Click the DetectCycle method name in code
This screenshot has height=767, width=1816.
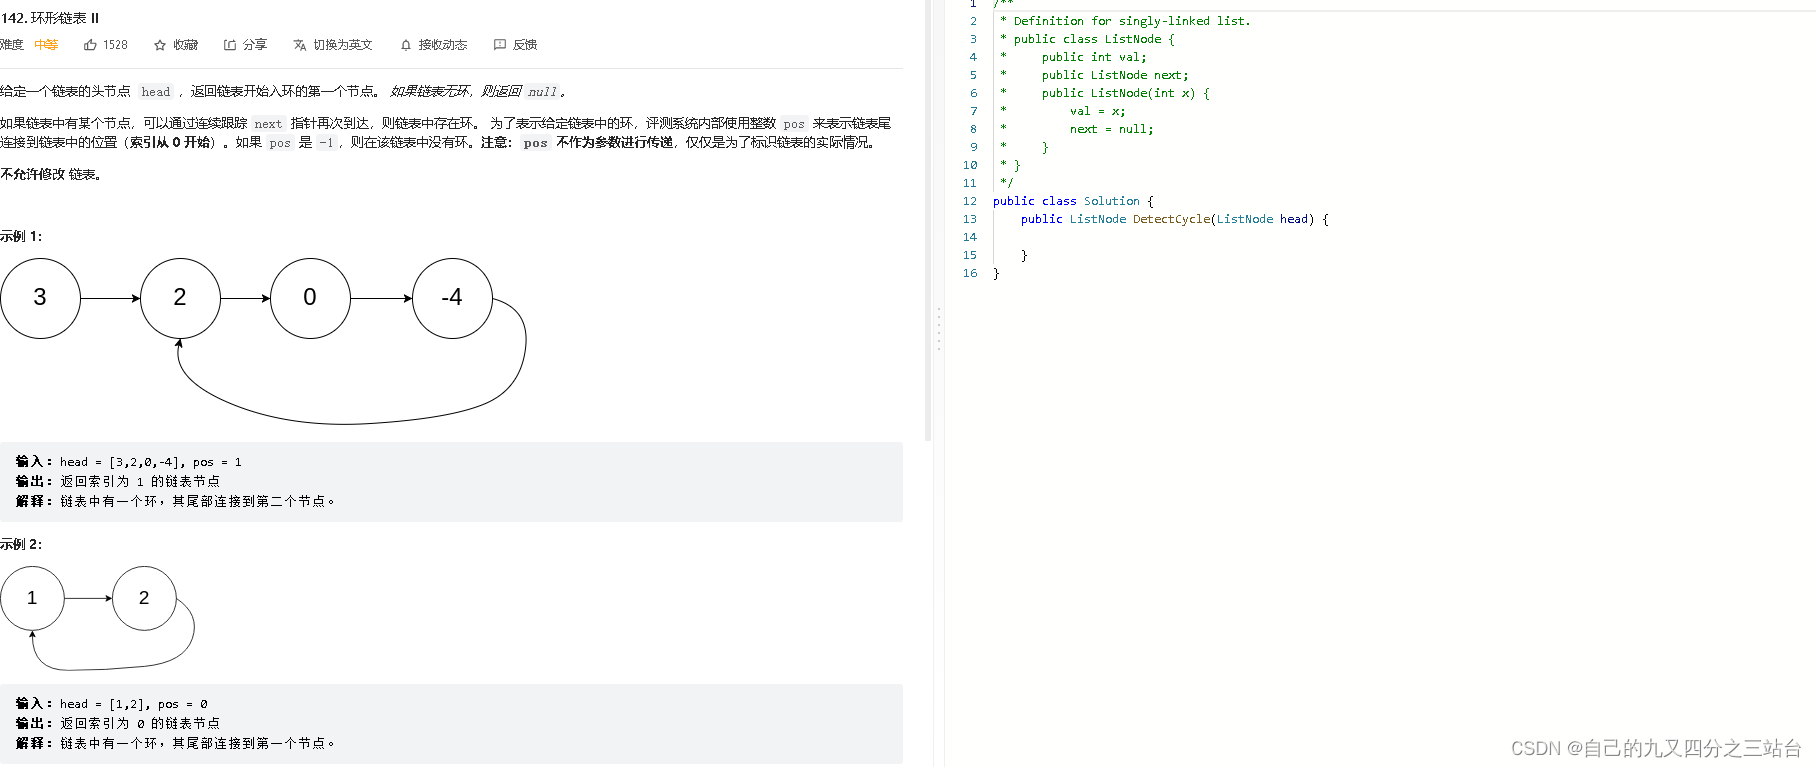click(x=1171, y=219)
